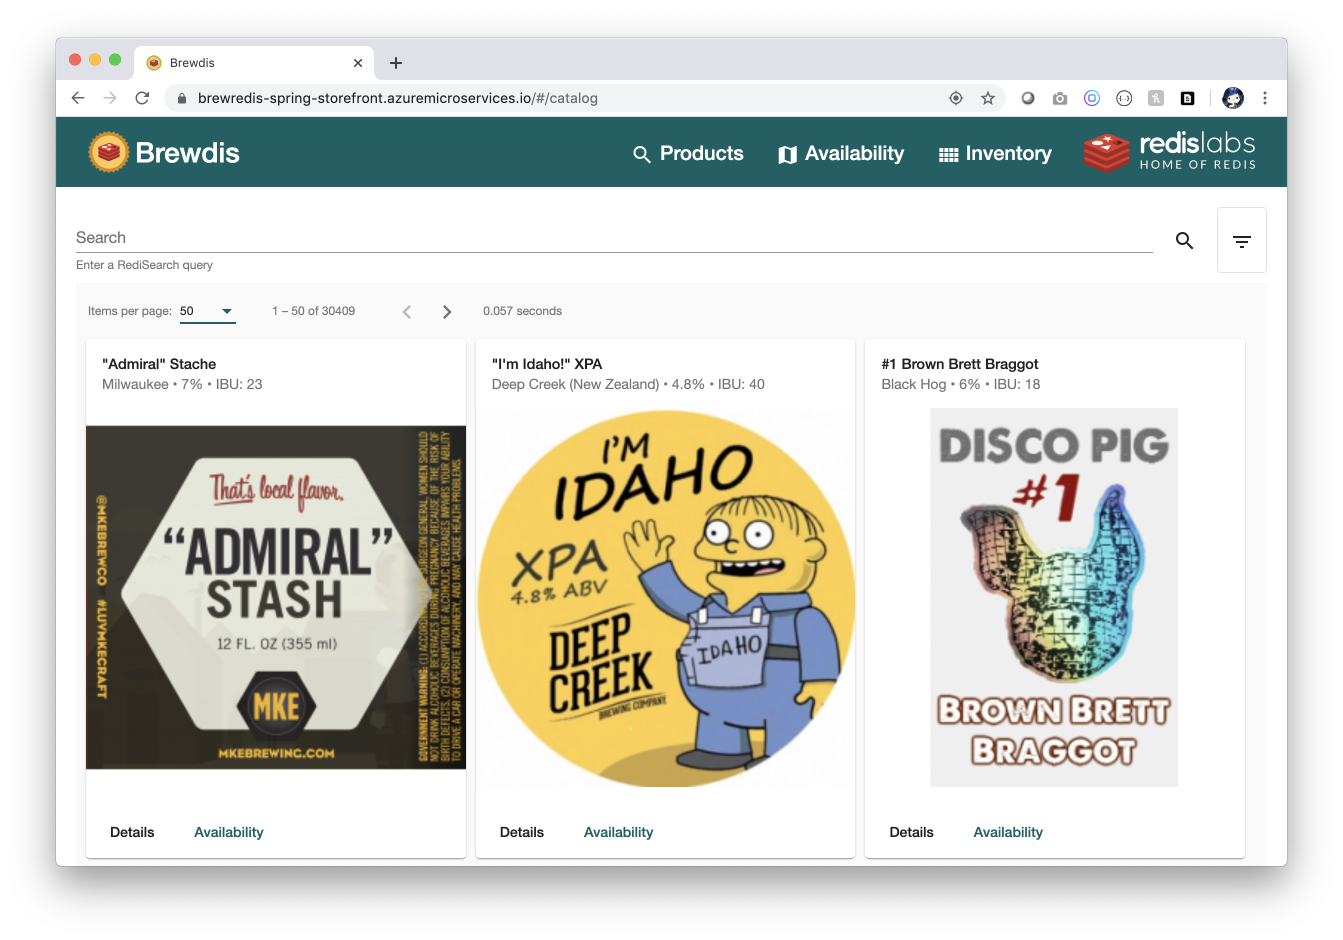The image size is (1343, 940).
Task: Close the Brewdis tab
Action: 358,63
